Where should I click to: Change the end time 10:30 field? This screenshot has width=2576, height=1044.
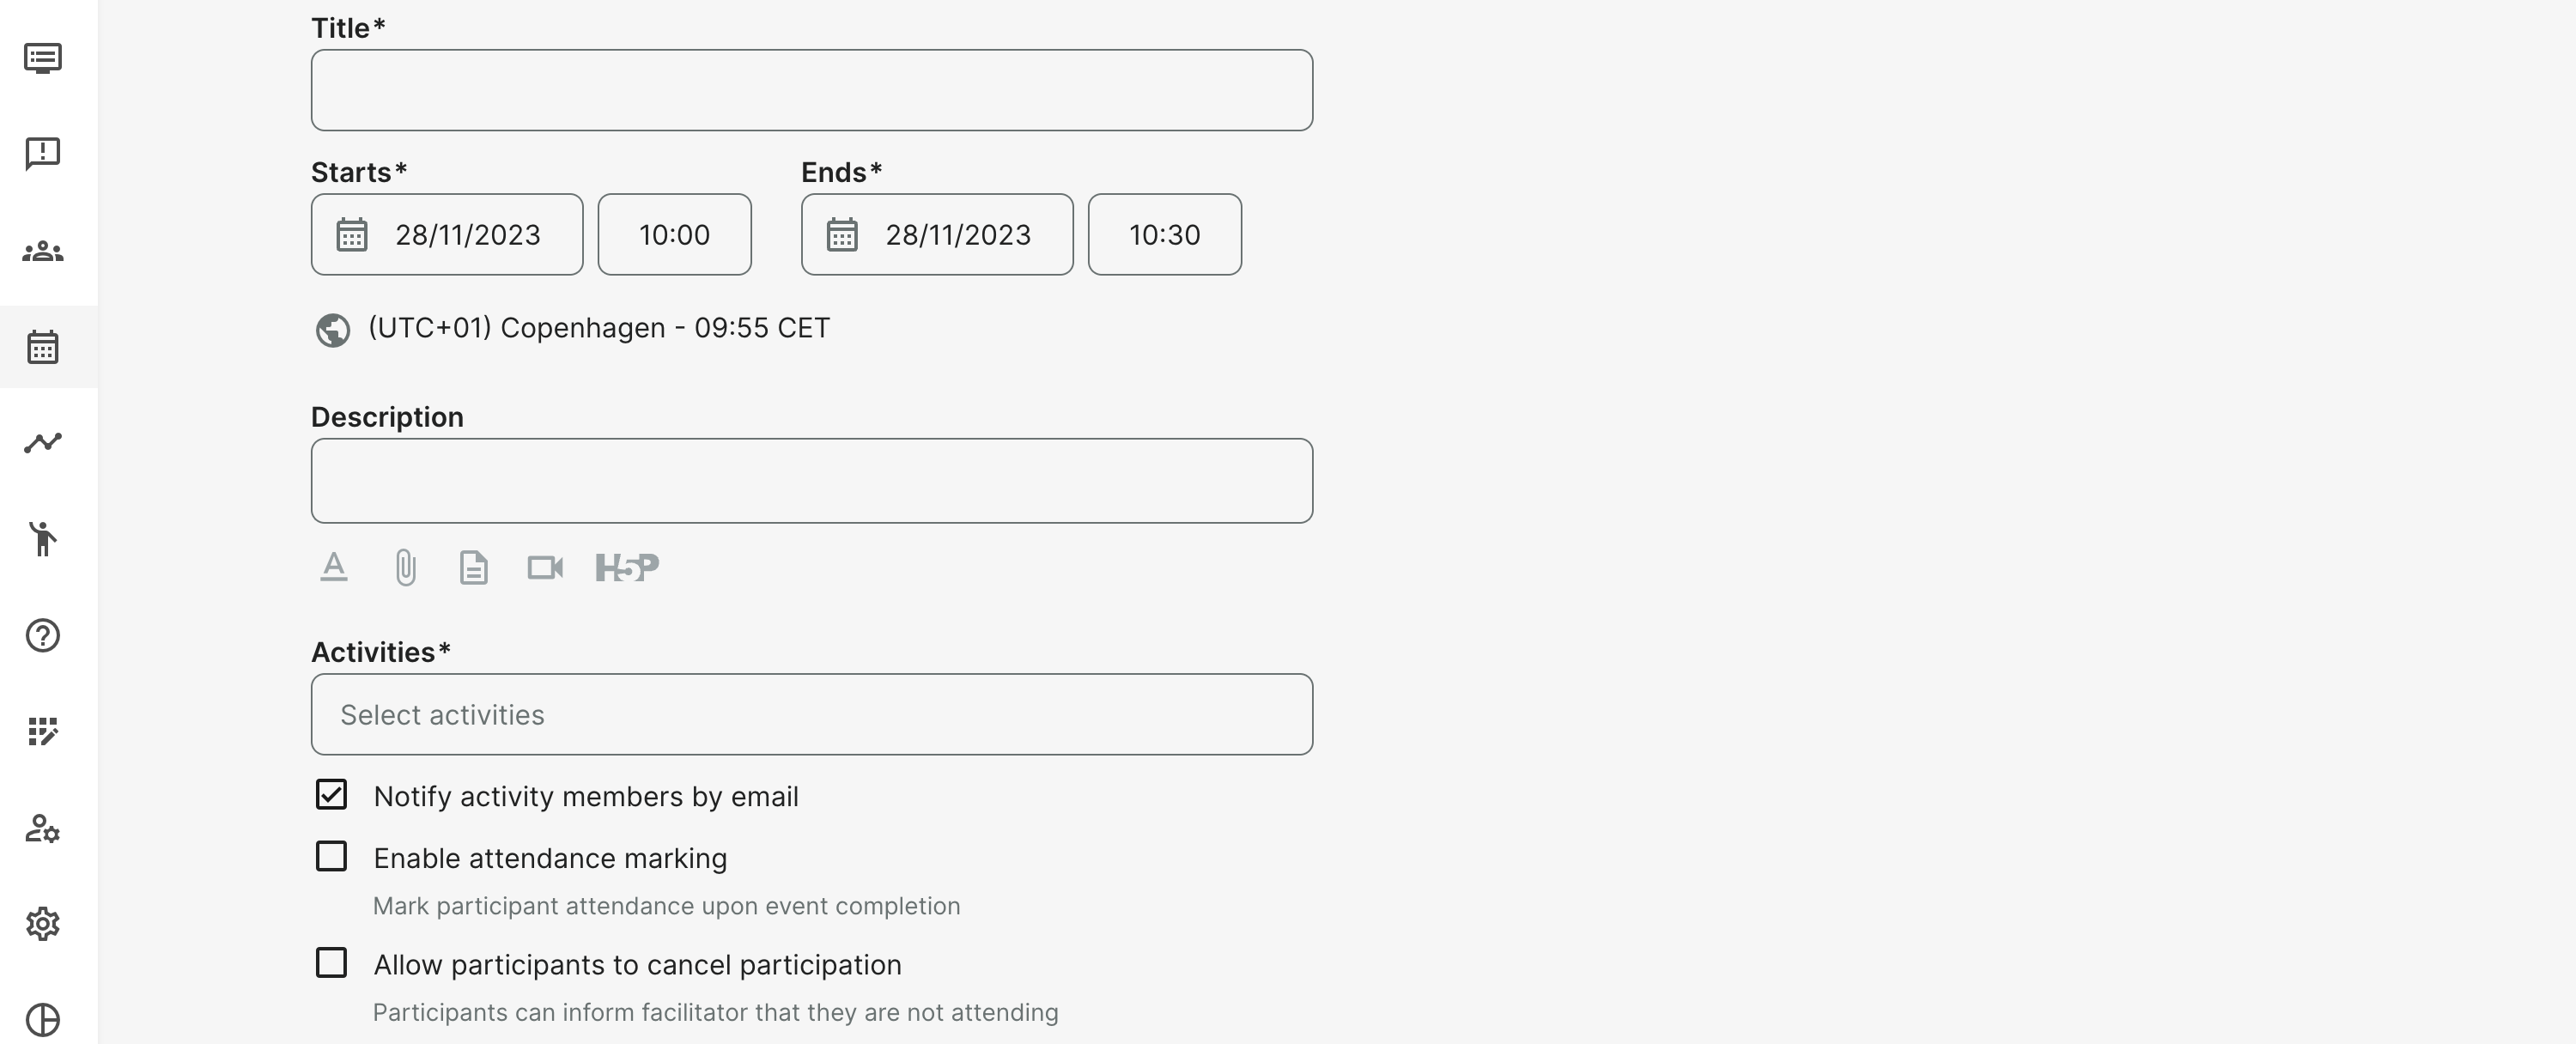click(x=1164, y=234)
